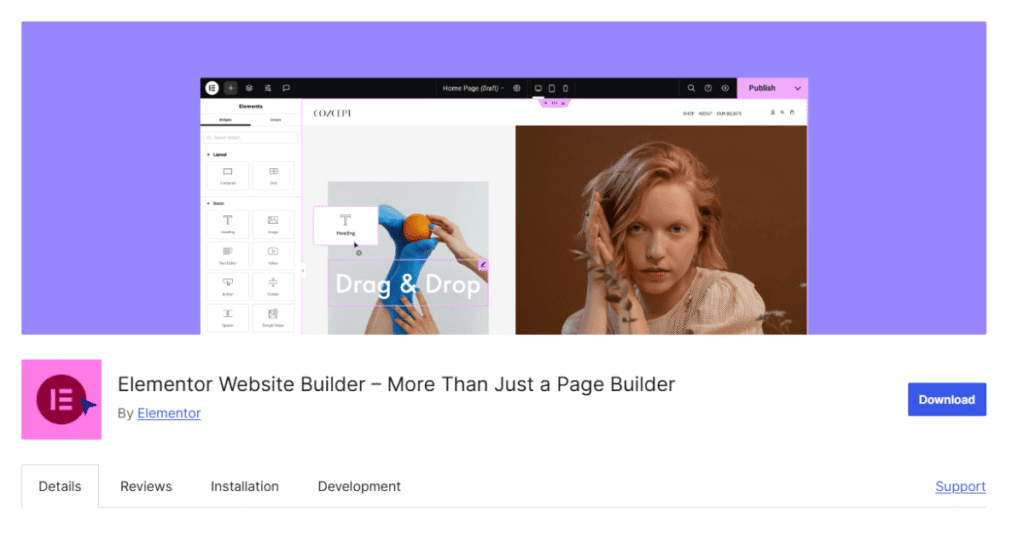Select the Google Maps widget
The image size is (1024, 537).
pos(273,317)
